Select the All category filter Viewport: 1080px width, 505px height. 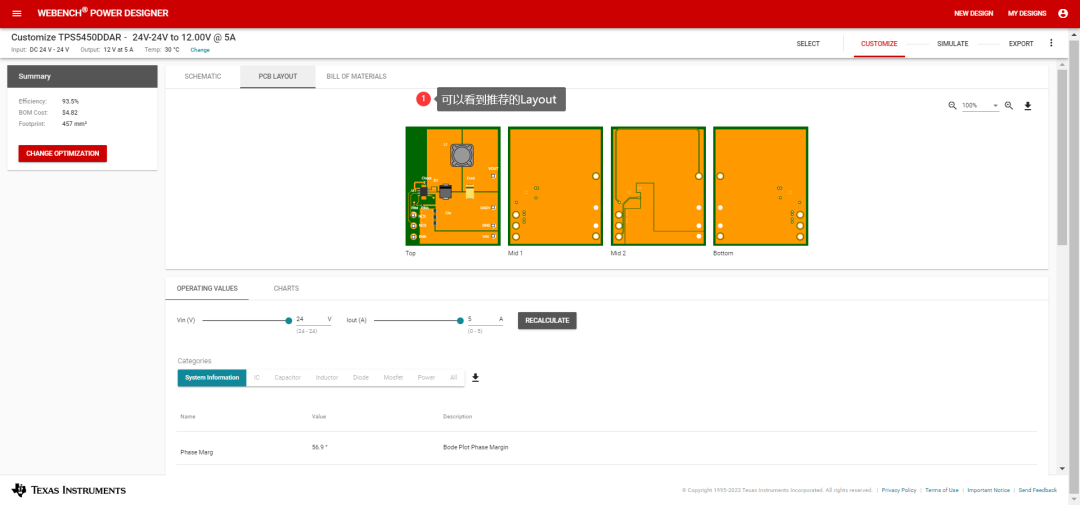pos(453,378)
